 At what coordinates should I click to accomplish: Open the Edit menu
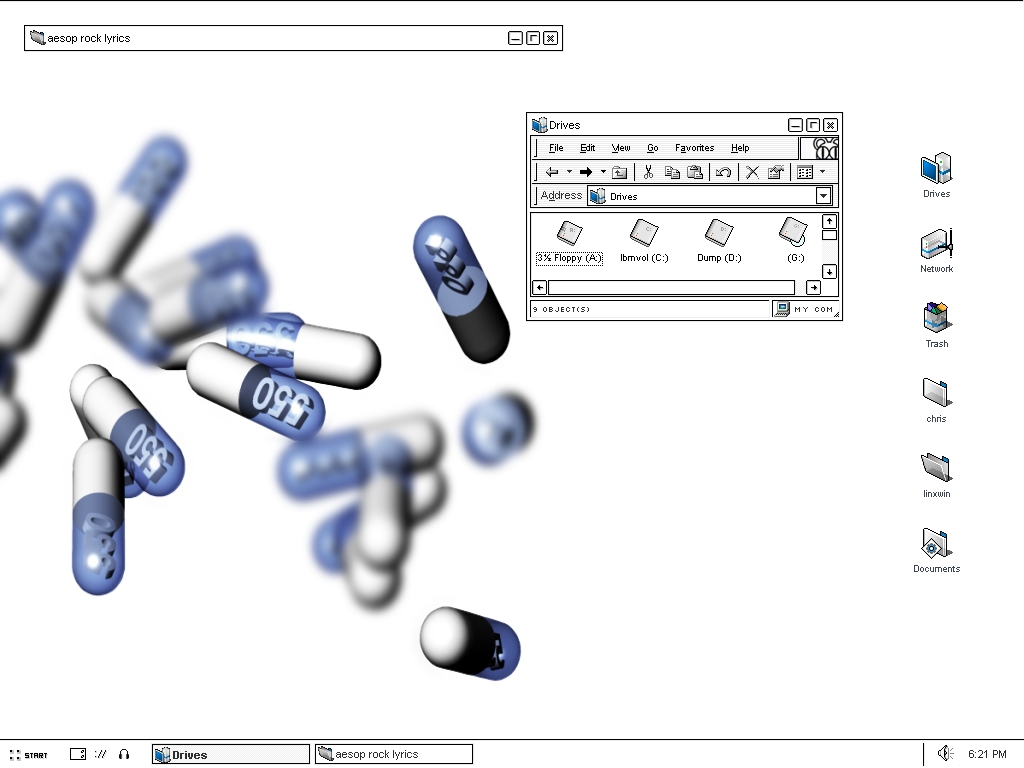pos(588,148)
